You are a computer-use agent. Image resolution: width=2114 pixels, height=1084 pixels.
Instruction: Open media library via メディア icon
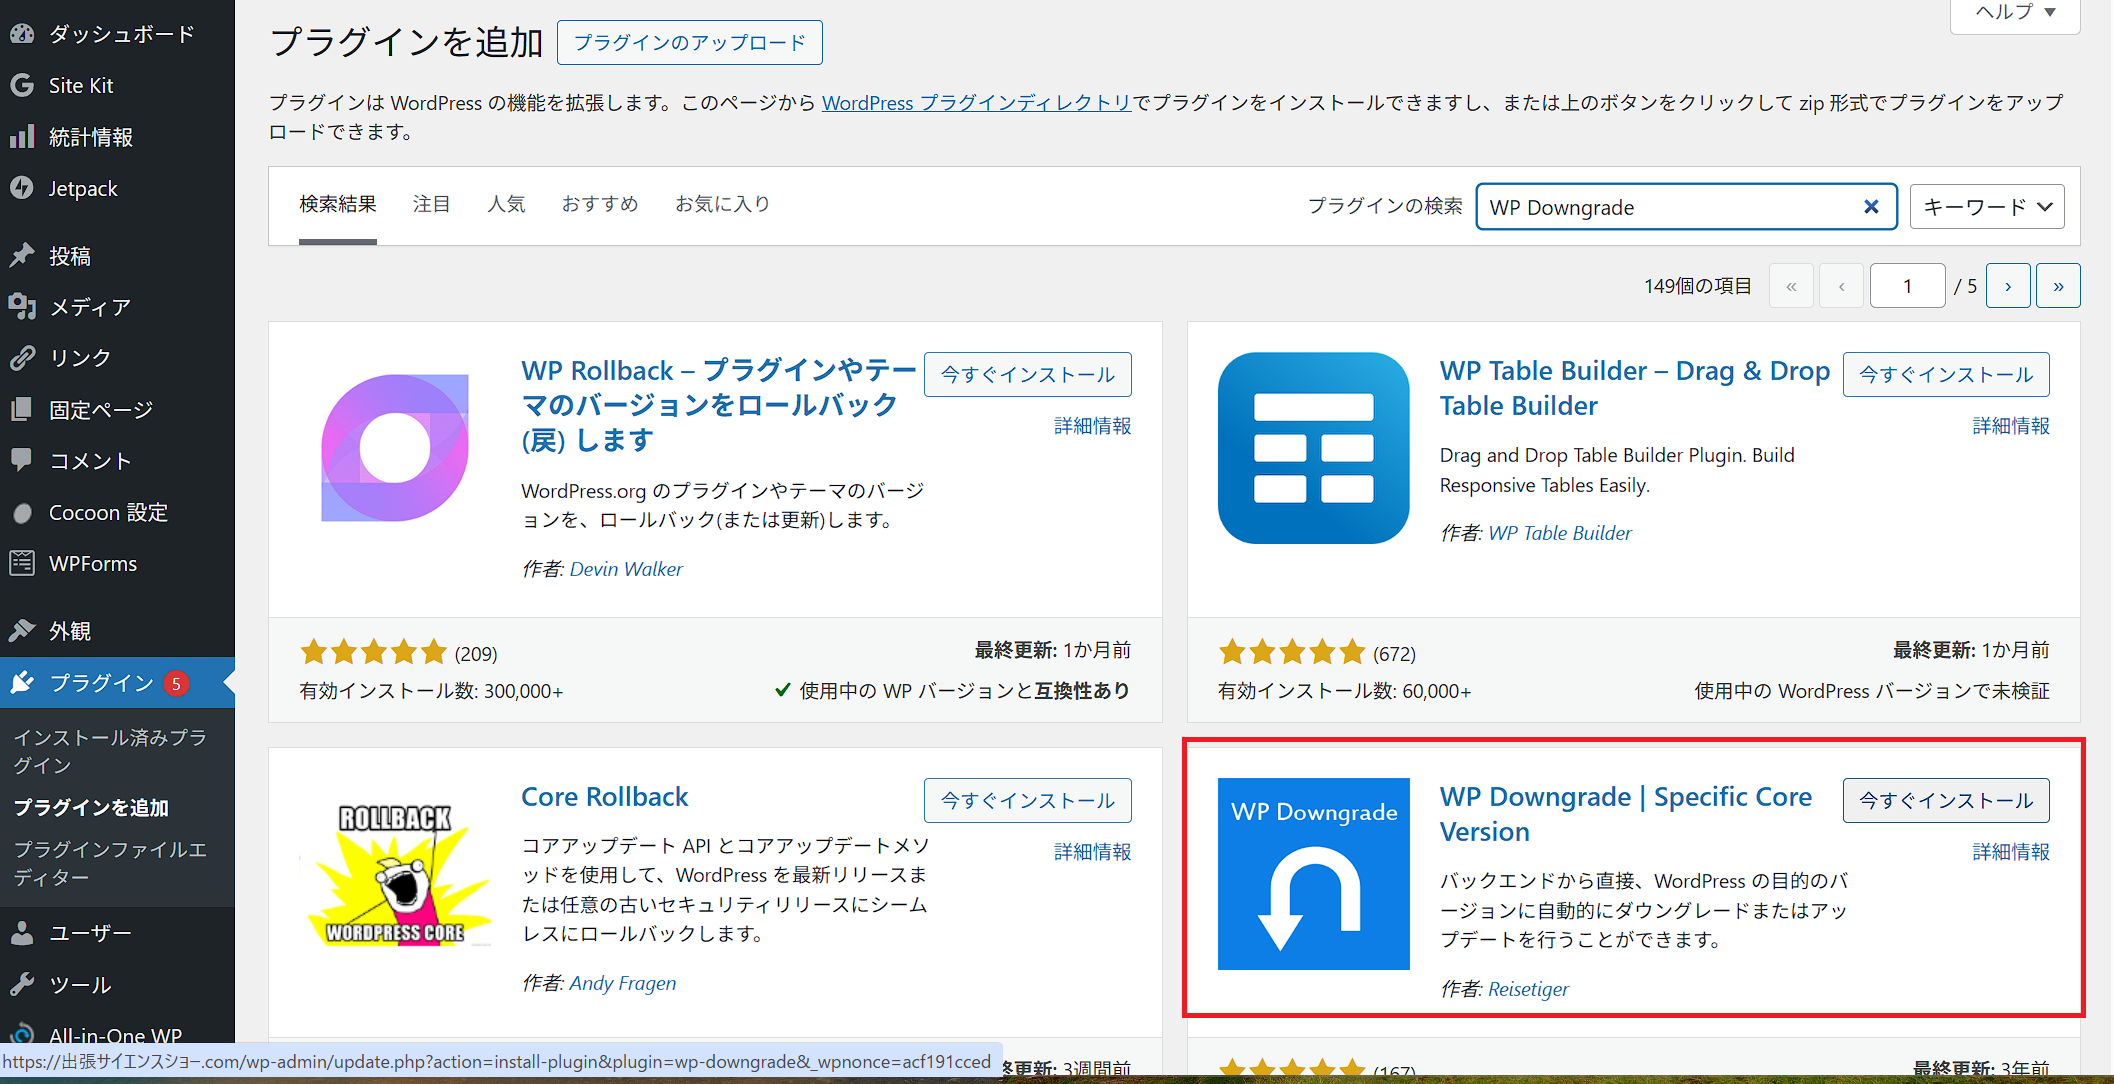point(22,306)
